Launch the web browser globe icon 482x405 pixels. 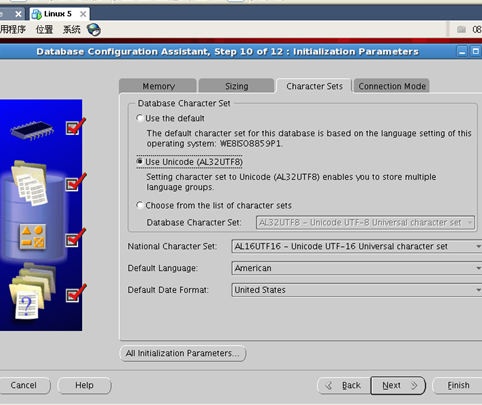click(94, 30)
